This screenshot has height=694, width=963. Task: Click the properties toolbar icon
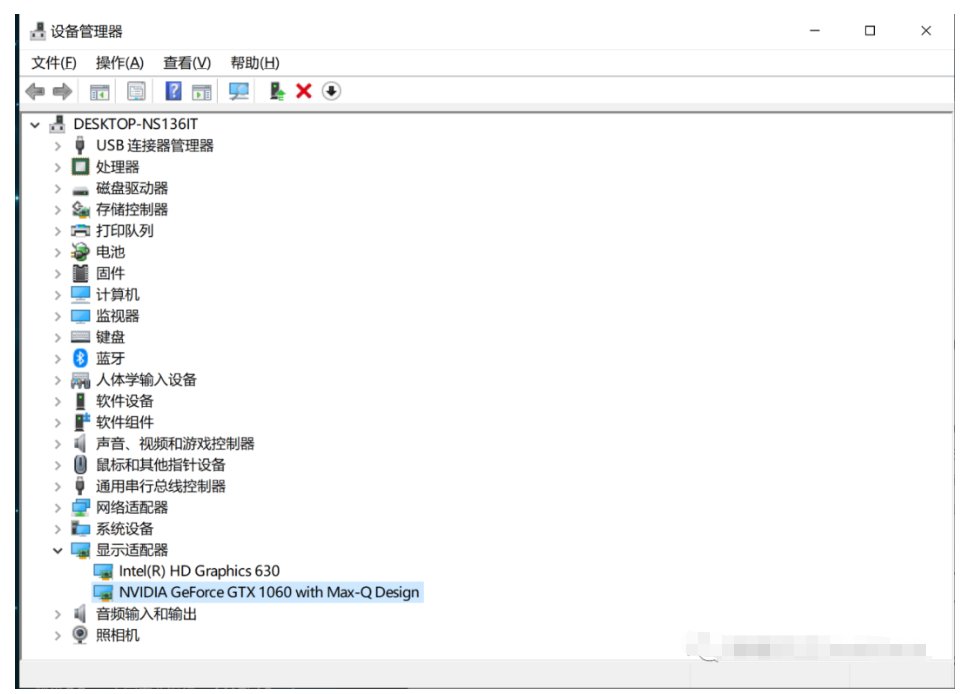(x=136, y=91)
